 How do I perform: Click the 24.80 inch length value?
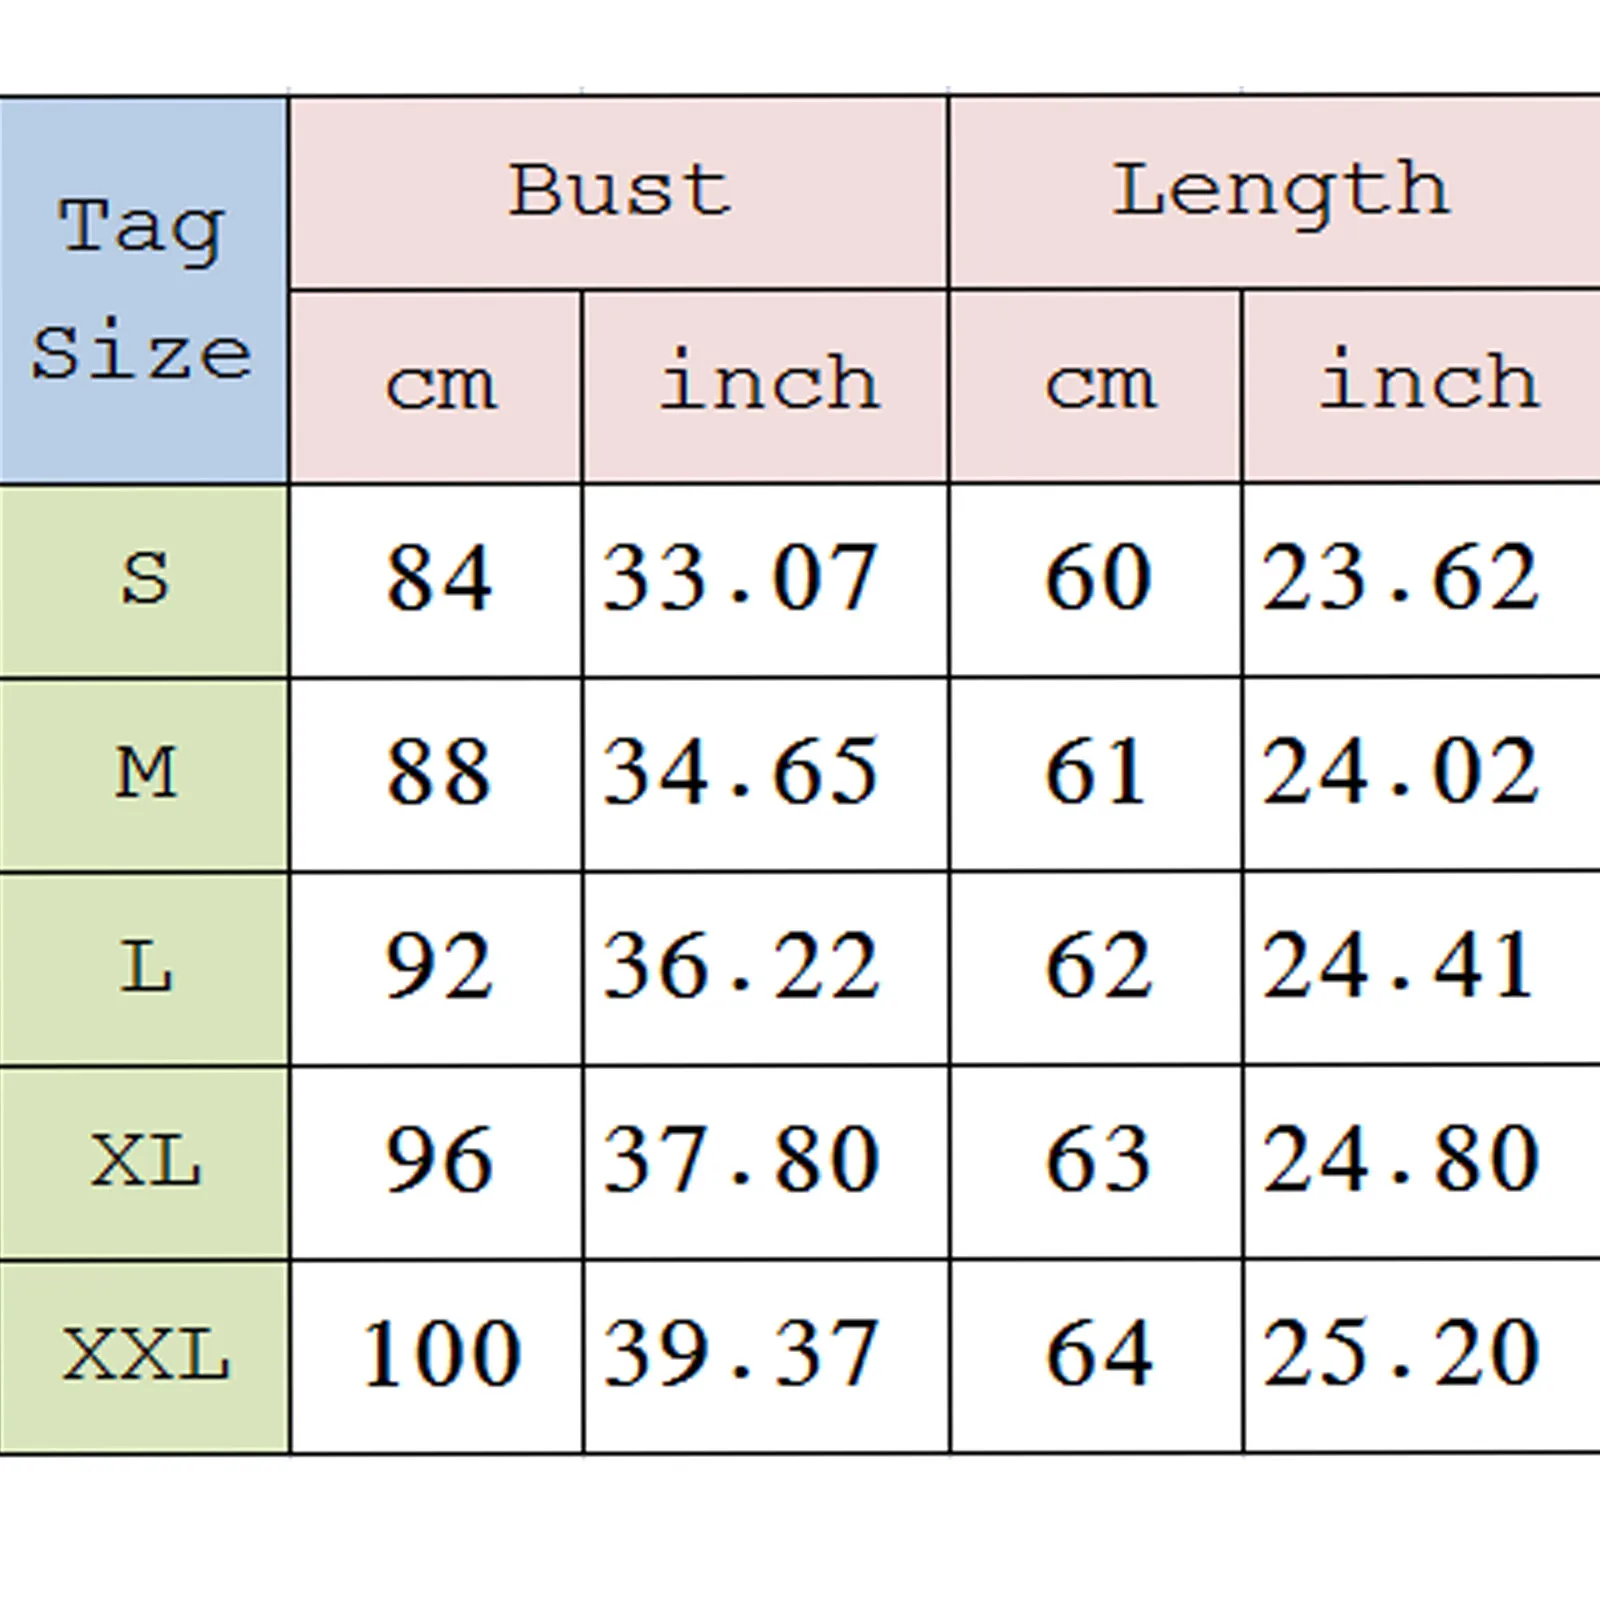[1399, 1162]
